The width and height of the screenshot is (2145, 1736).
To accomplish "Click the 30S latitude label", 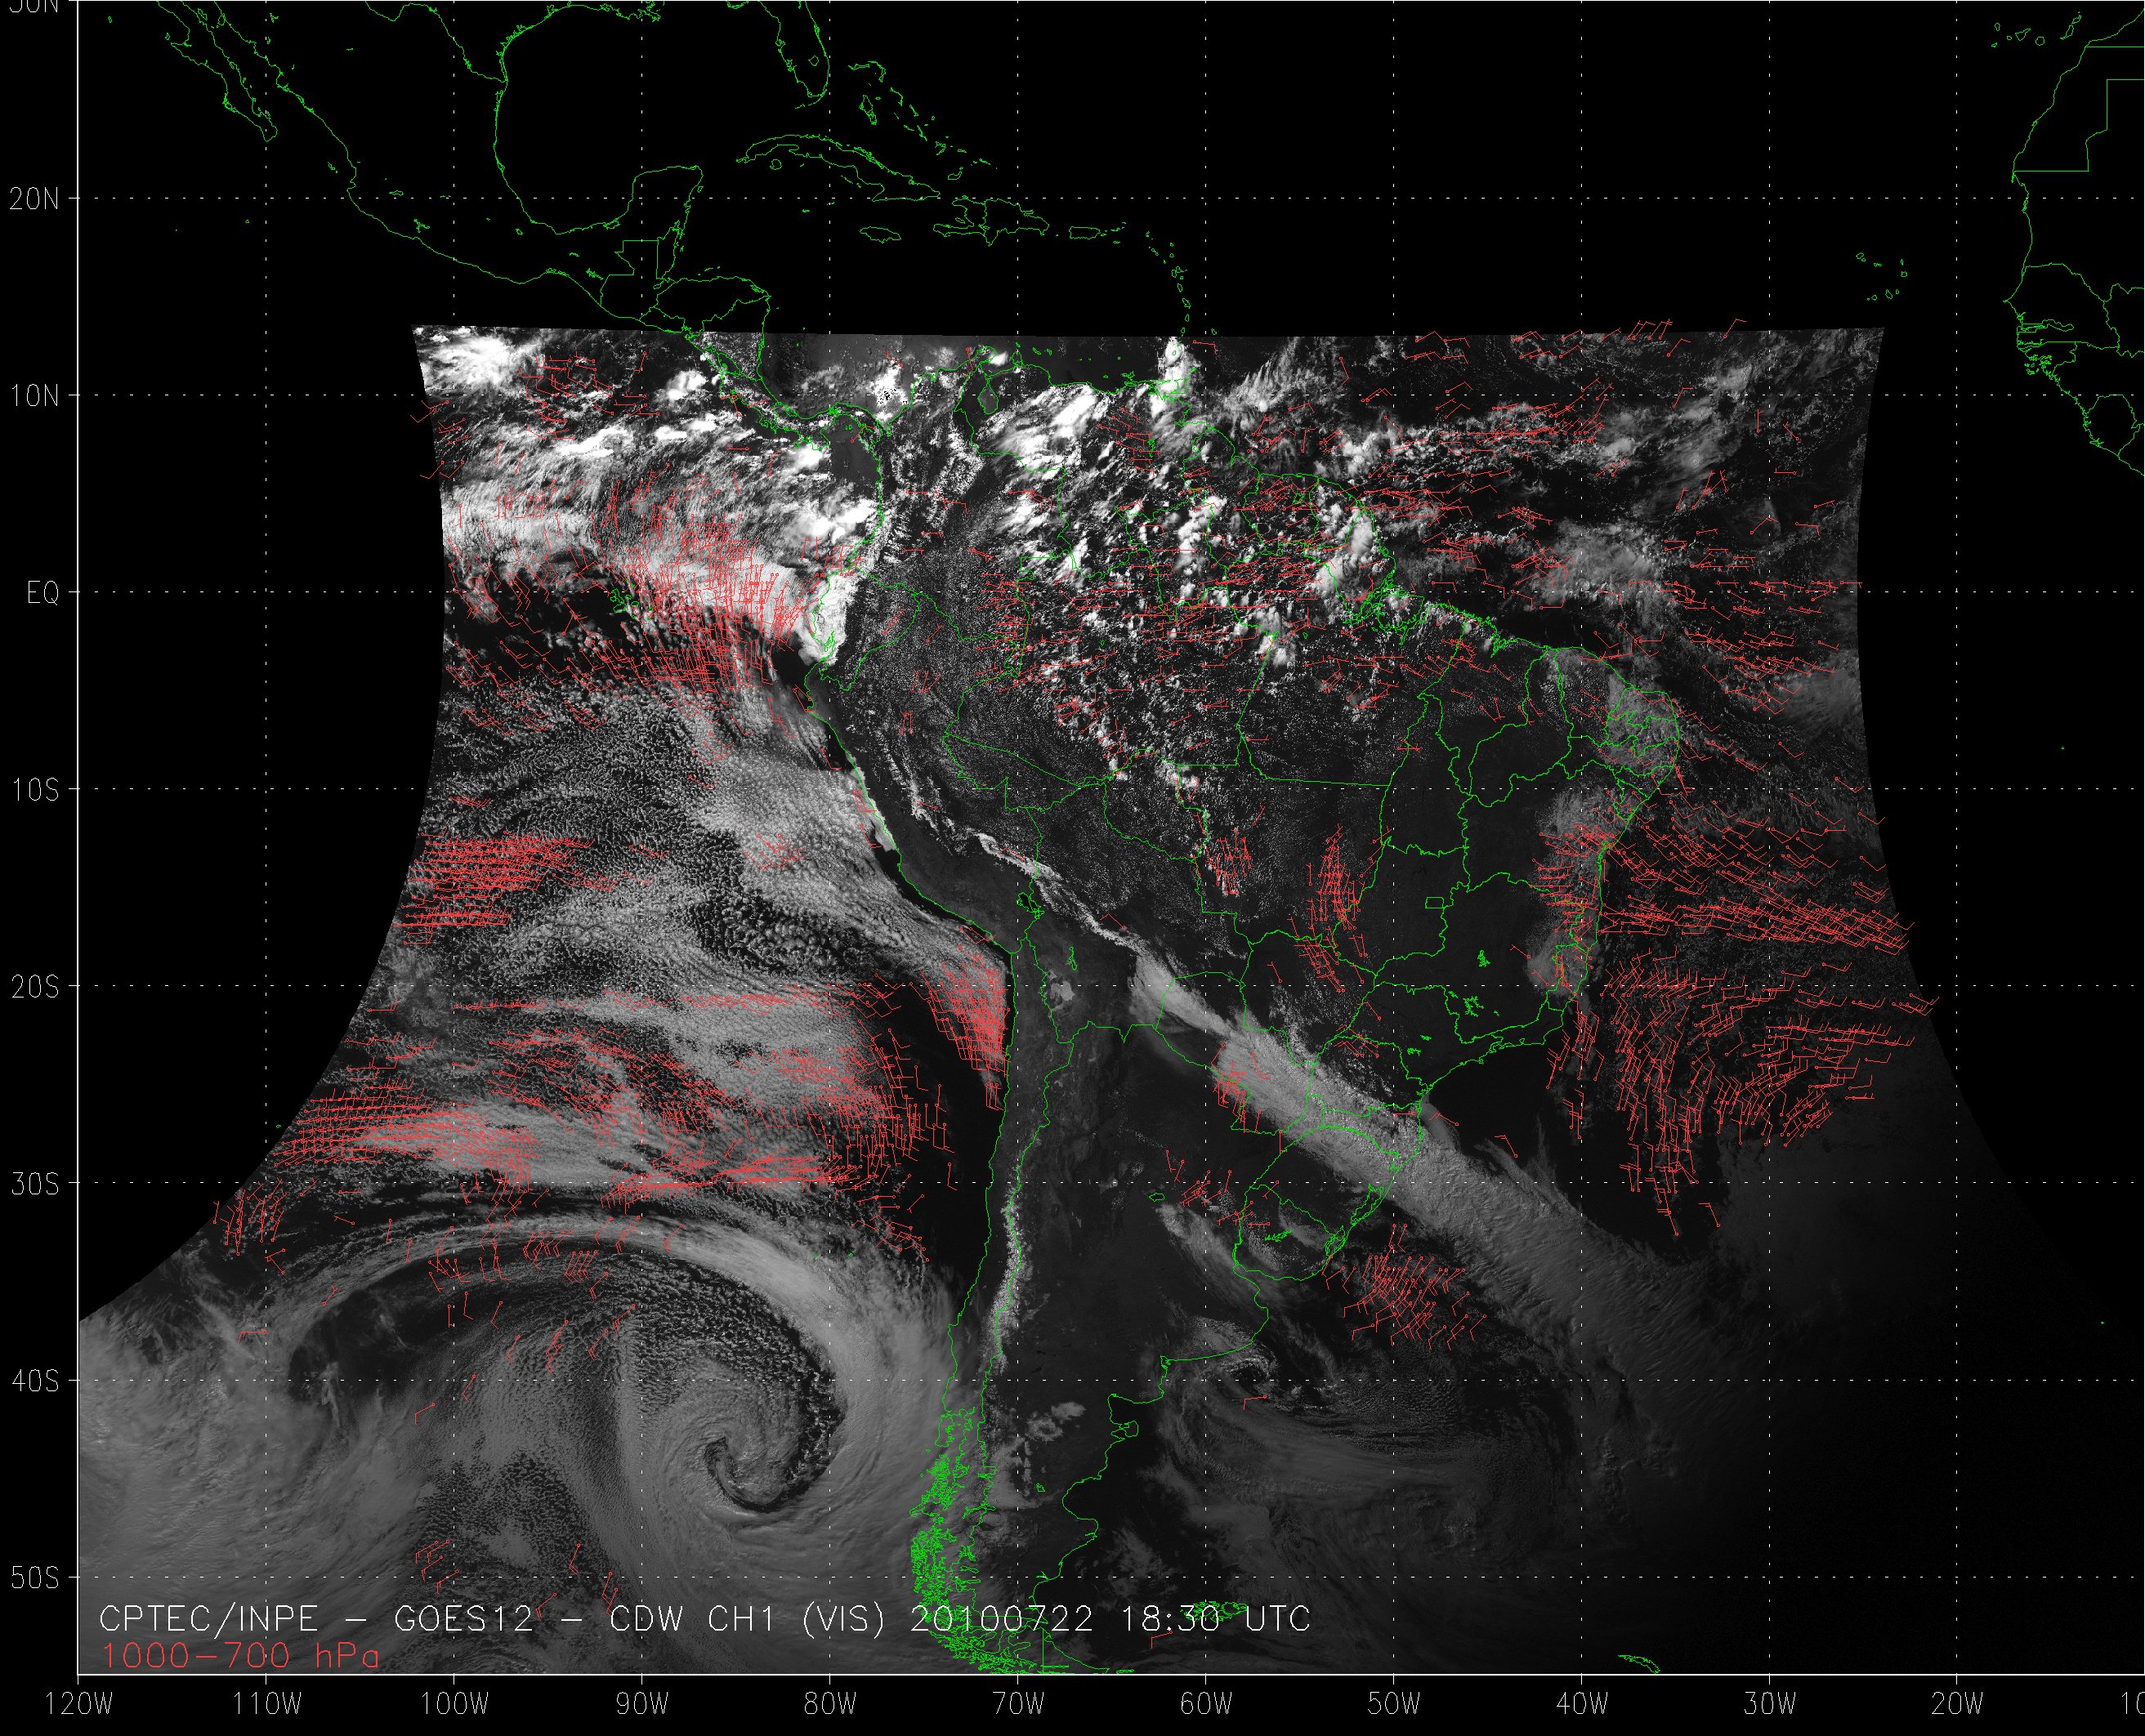I will click(34, 1184).
